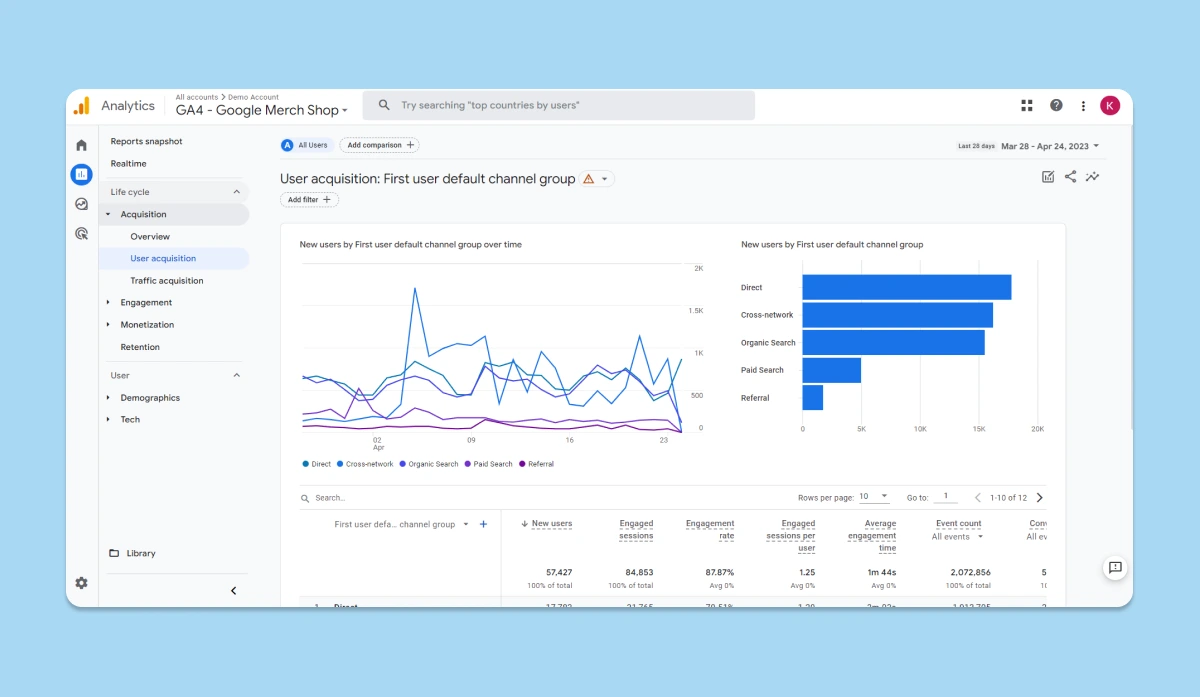Click the search magnifier icon in top bar
Image resolution: width=1200 pixels, height=697 pixels.
(x=384, y=105)
